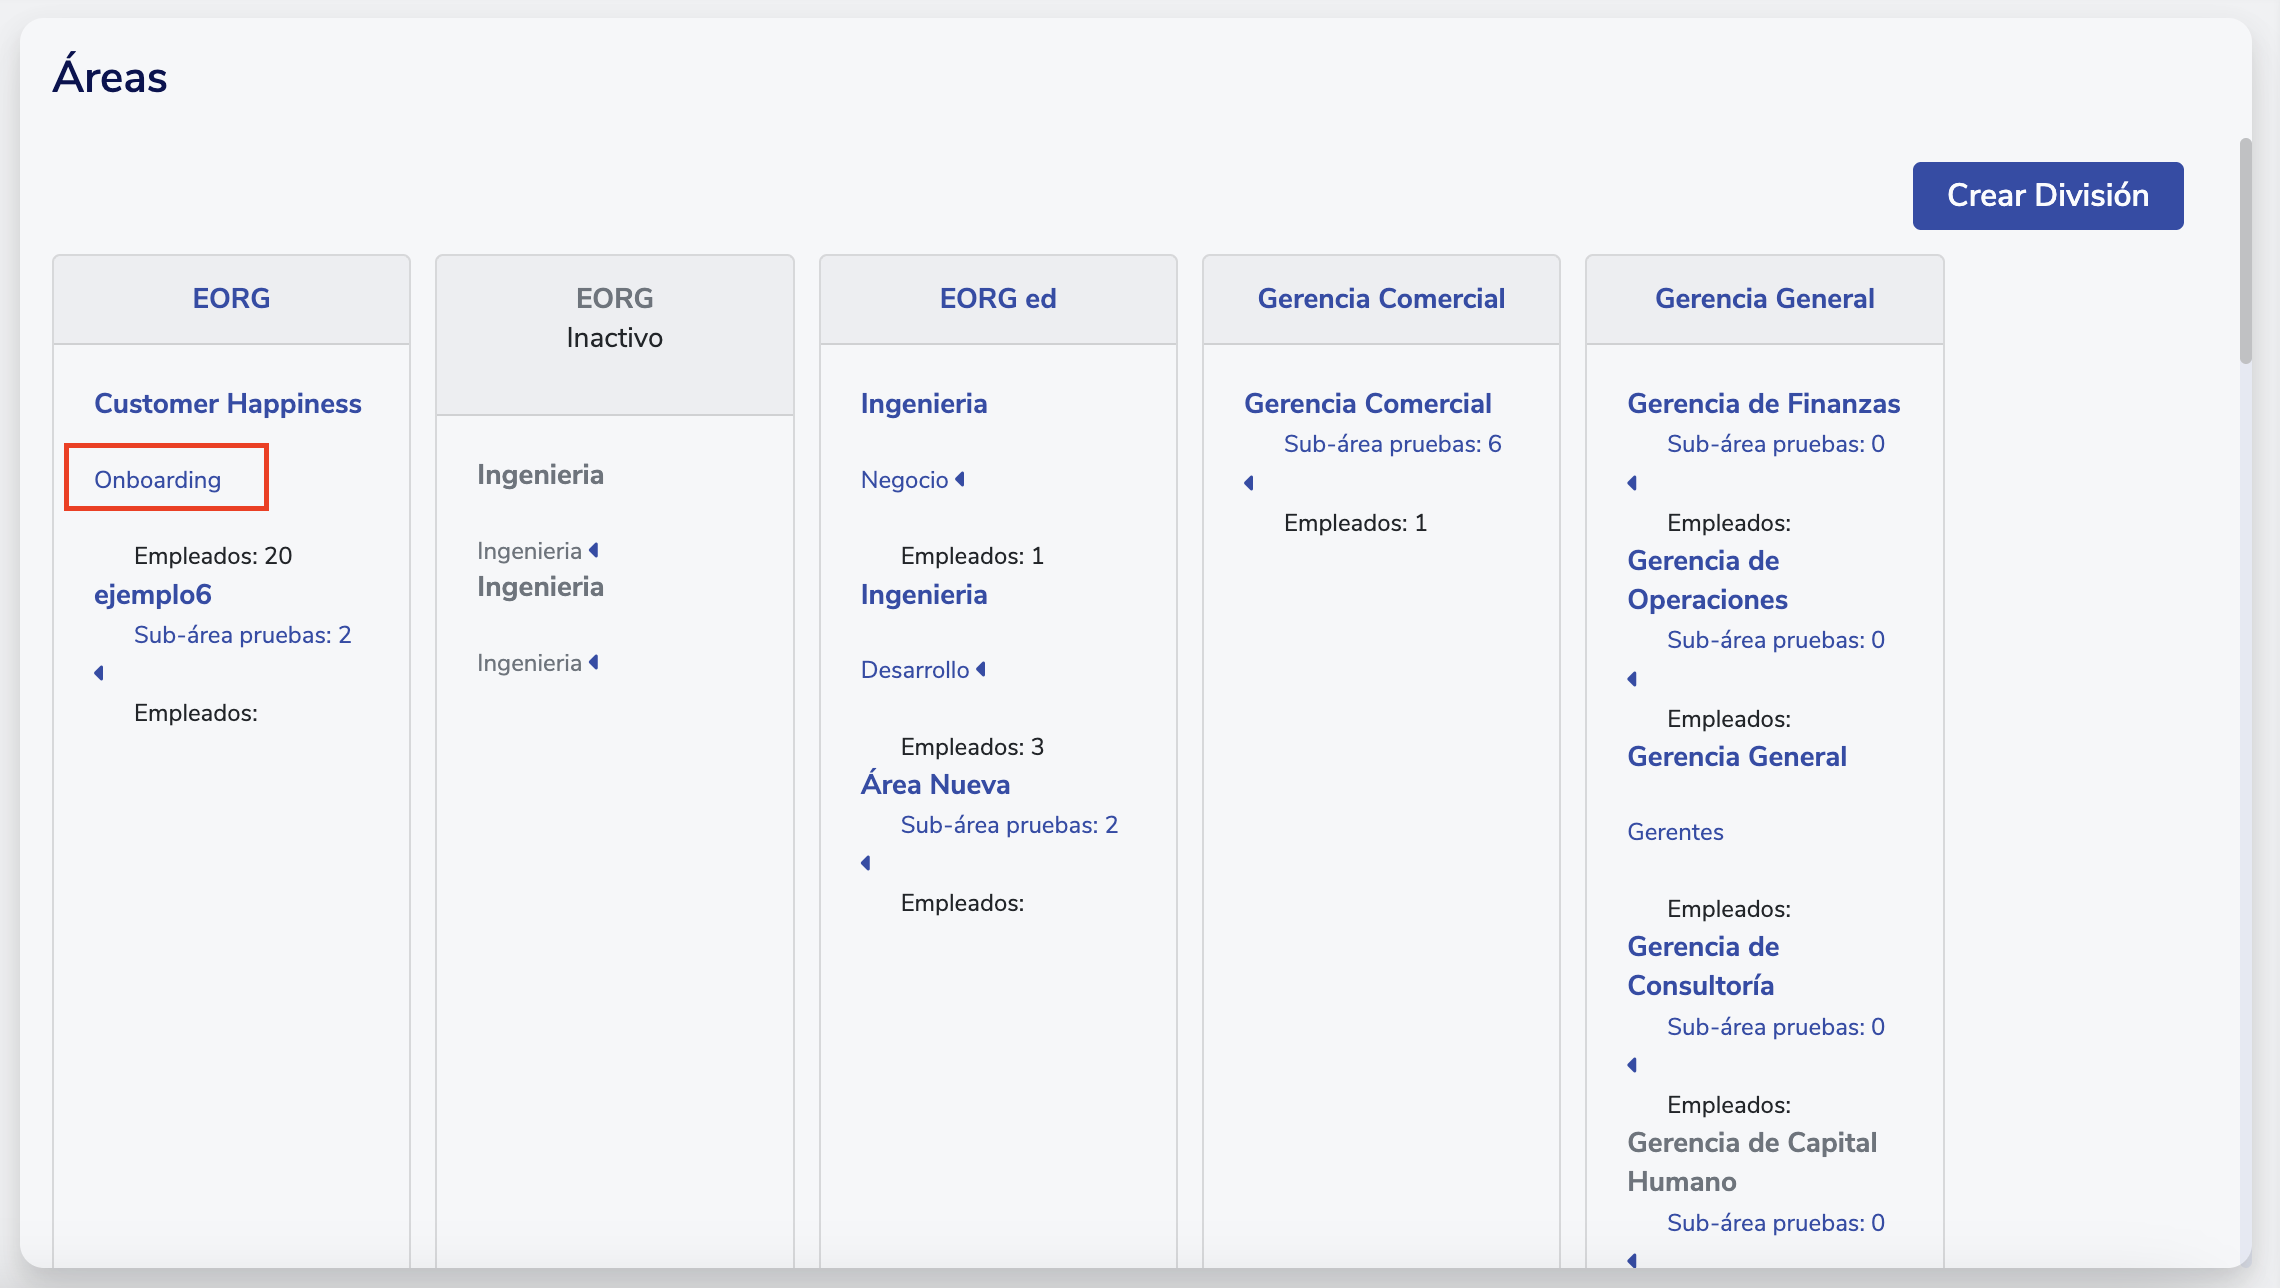2280x1288 pixels.
Task: Click caret under Gerencia de Finanzas sub-área
Action: 1632,483
